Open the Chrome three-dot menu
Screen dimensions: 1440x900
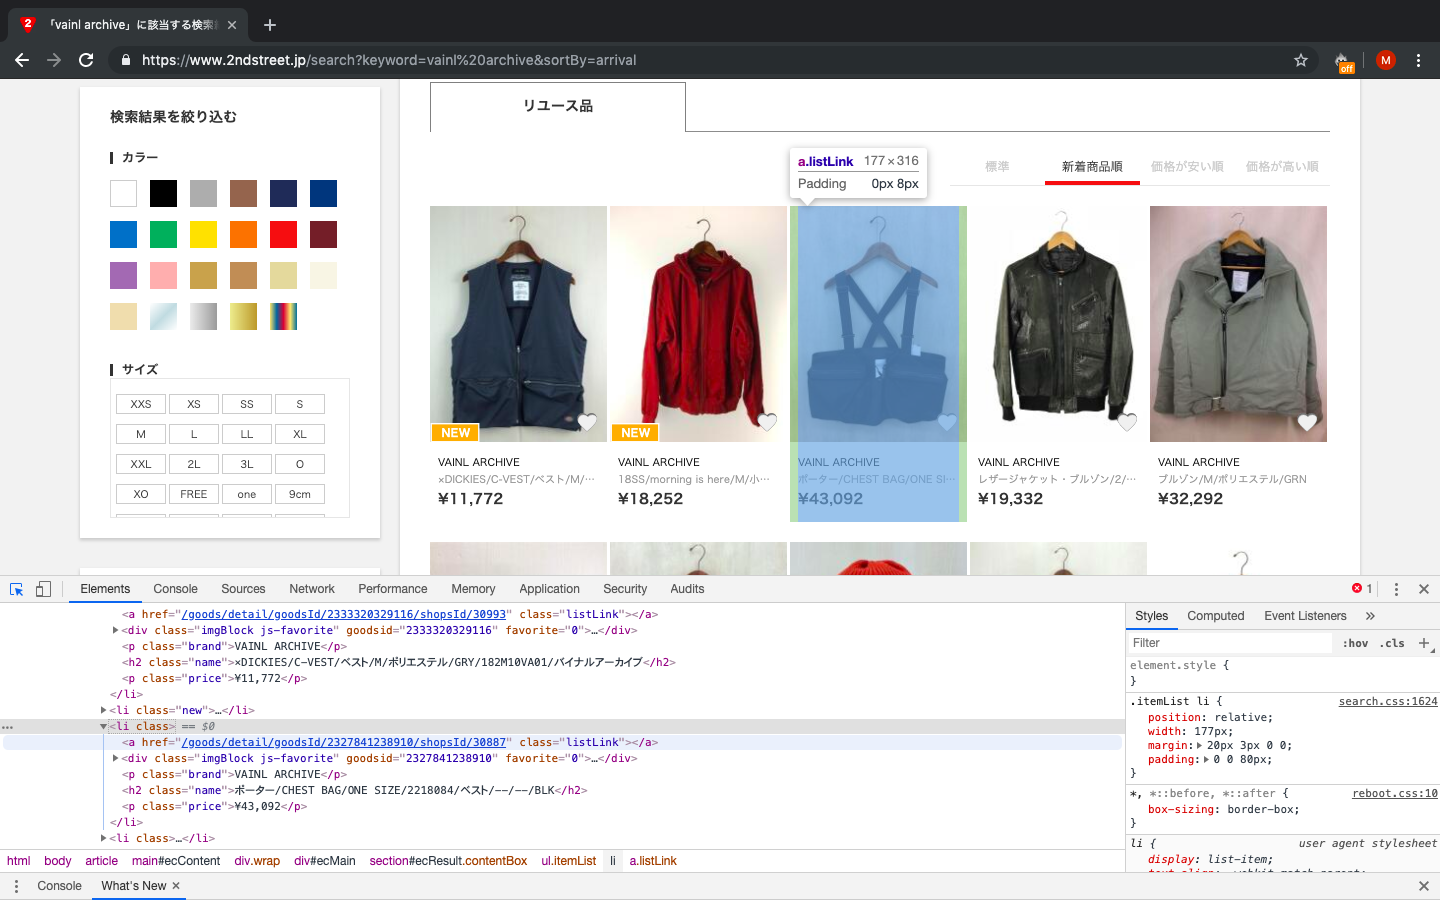[1418, 60]
